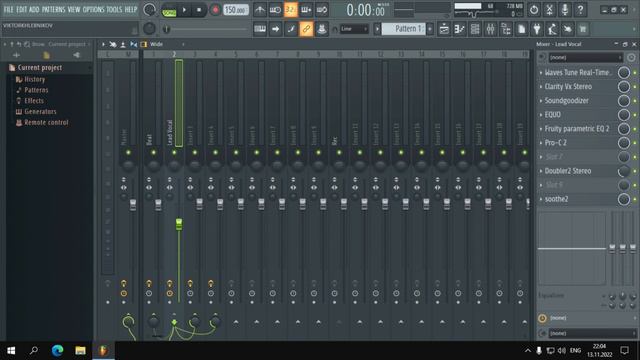Mute the Master mixer track LED
Image resolution: width=640 pixels, height=360 pixels.
pyautogui.click(x=128, y=152)
